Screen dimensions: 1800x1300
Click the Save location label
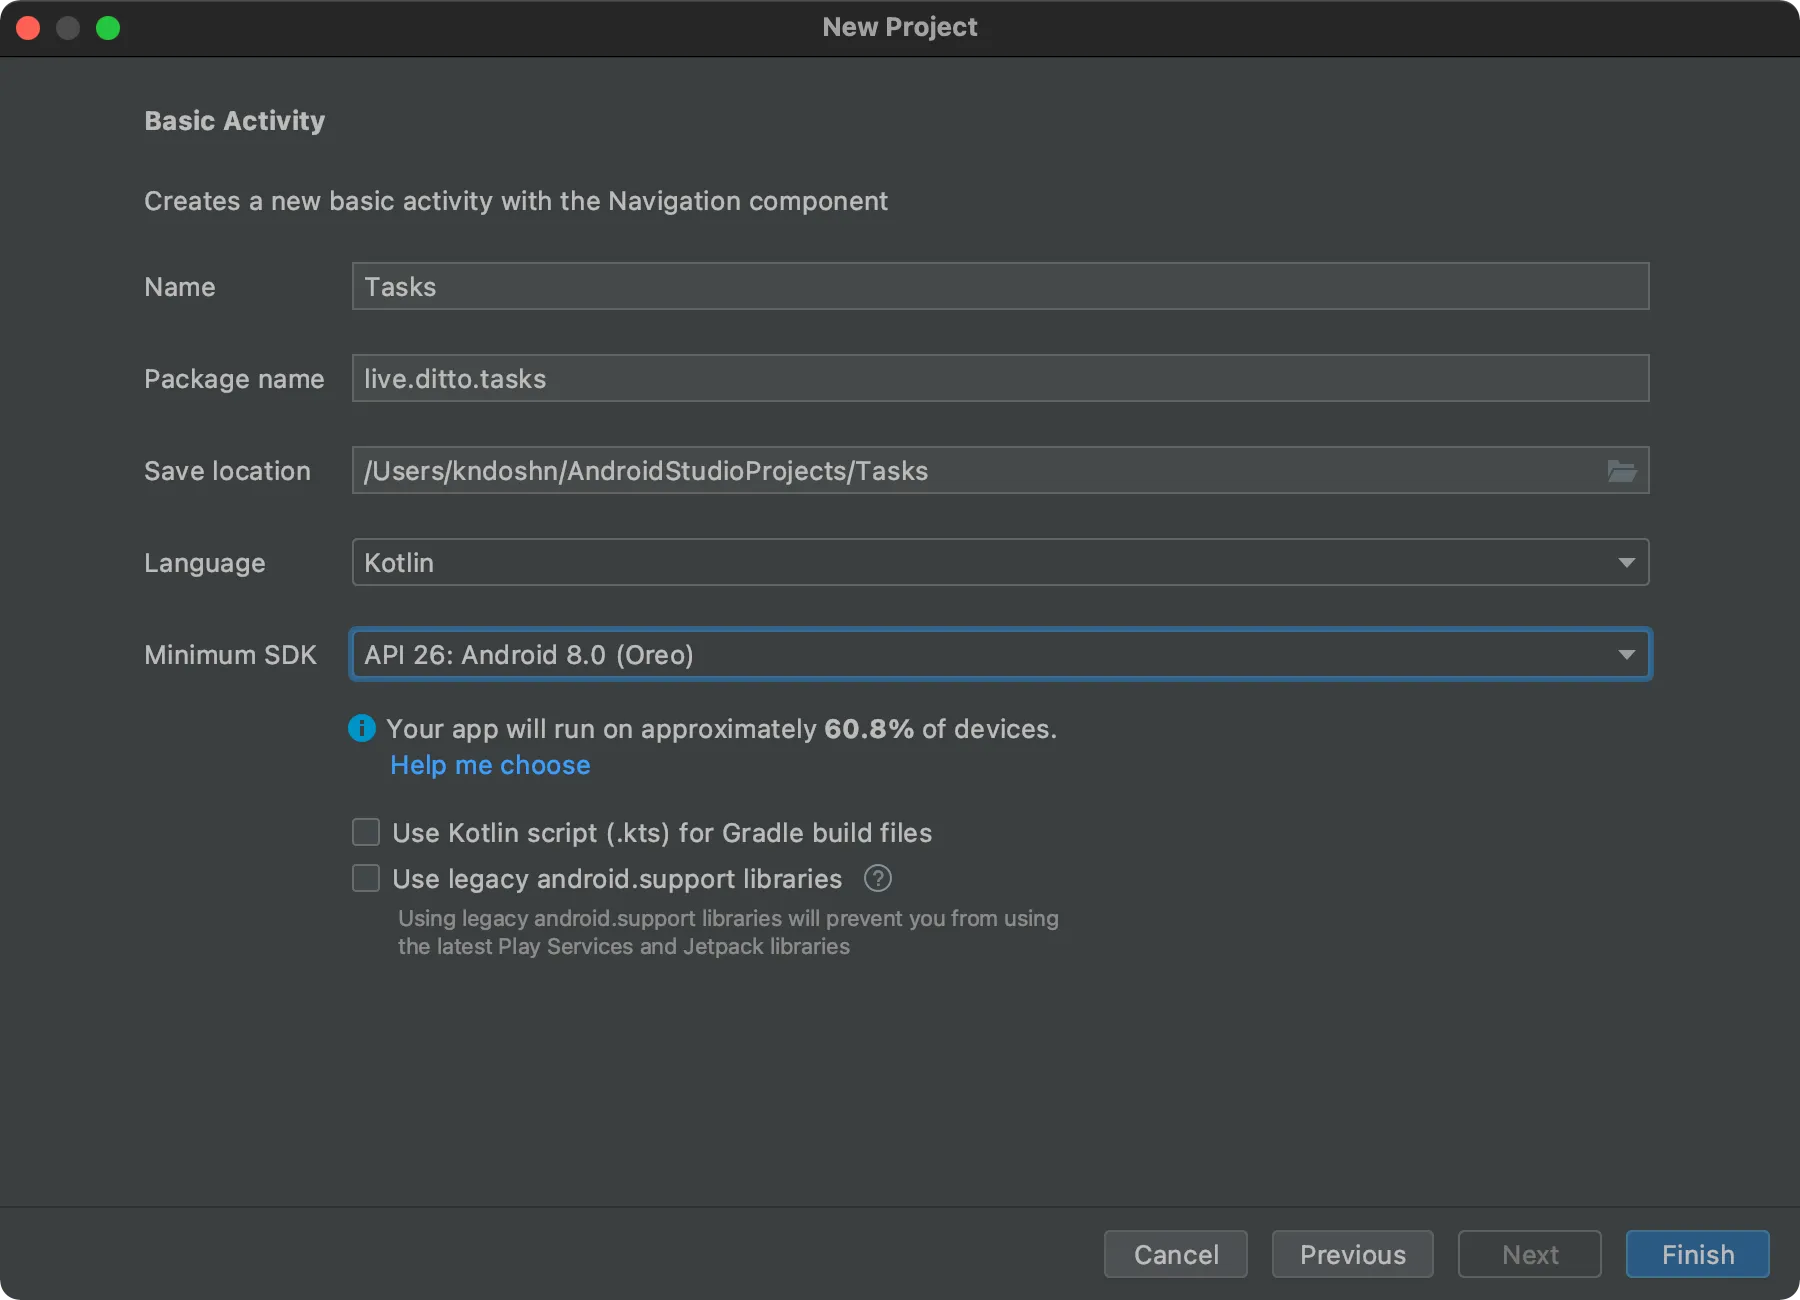point(227,471)
